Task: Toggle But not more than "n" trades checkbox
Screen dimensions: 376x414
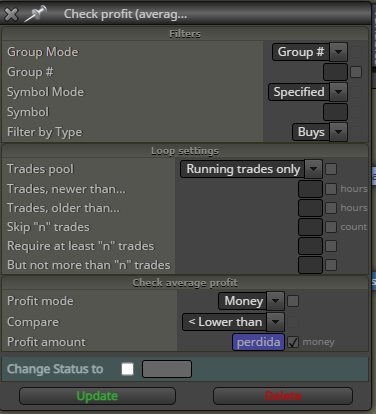Action: 331,265
